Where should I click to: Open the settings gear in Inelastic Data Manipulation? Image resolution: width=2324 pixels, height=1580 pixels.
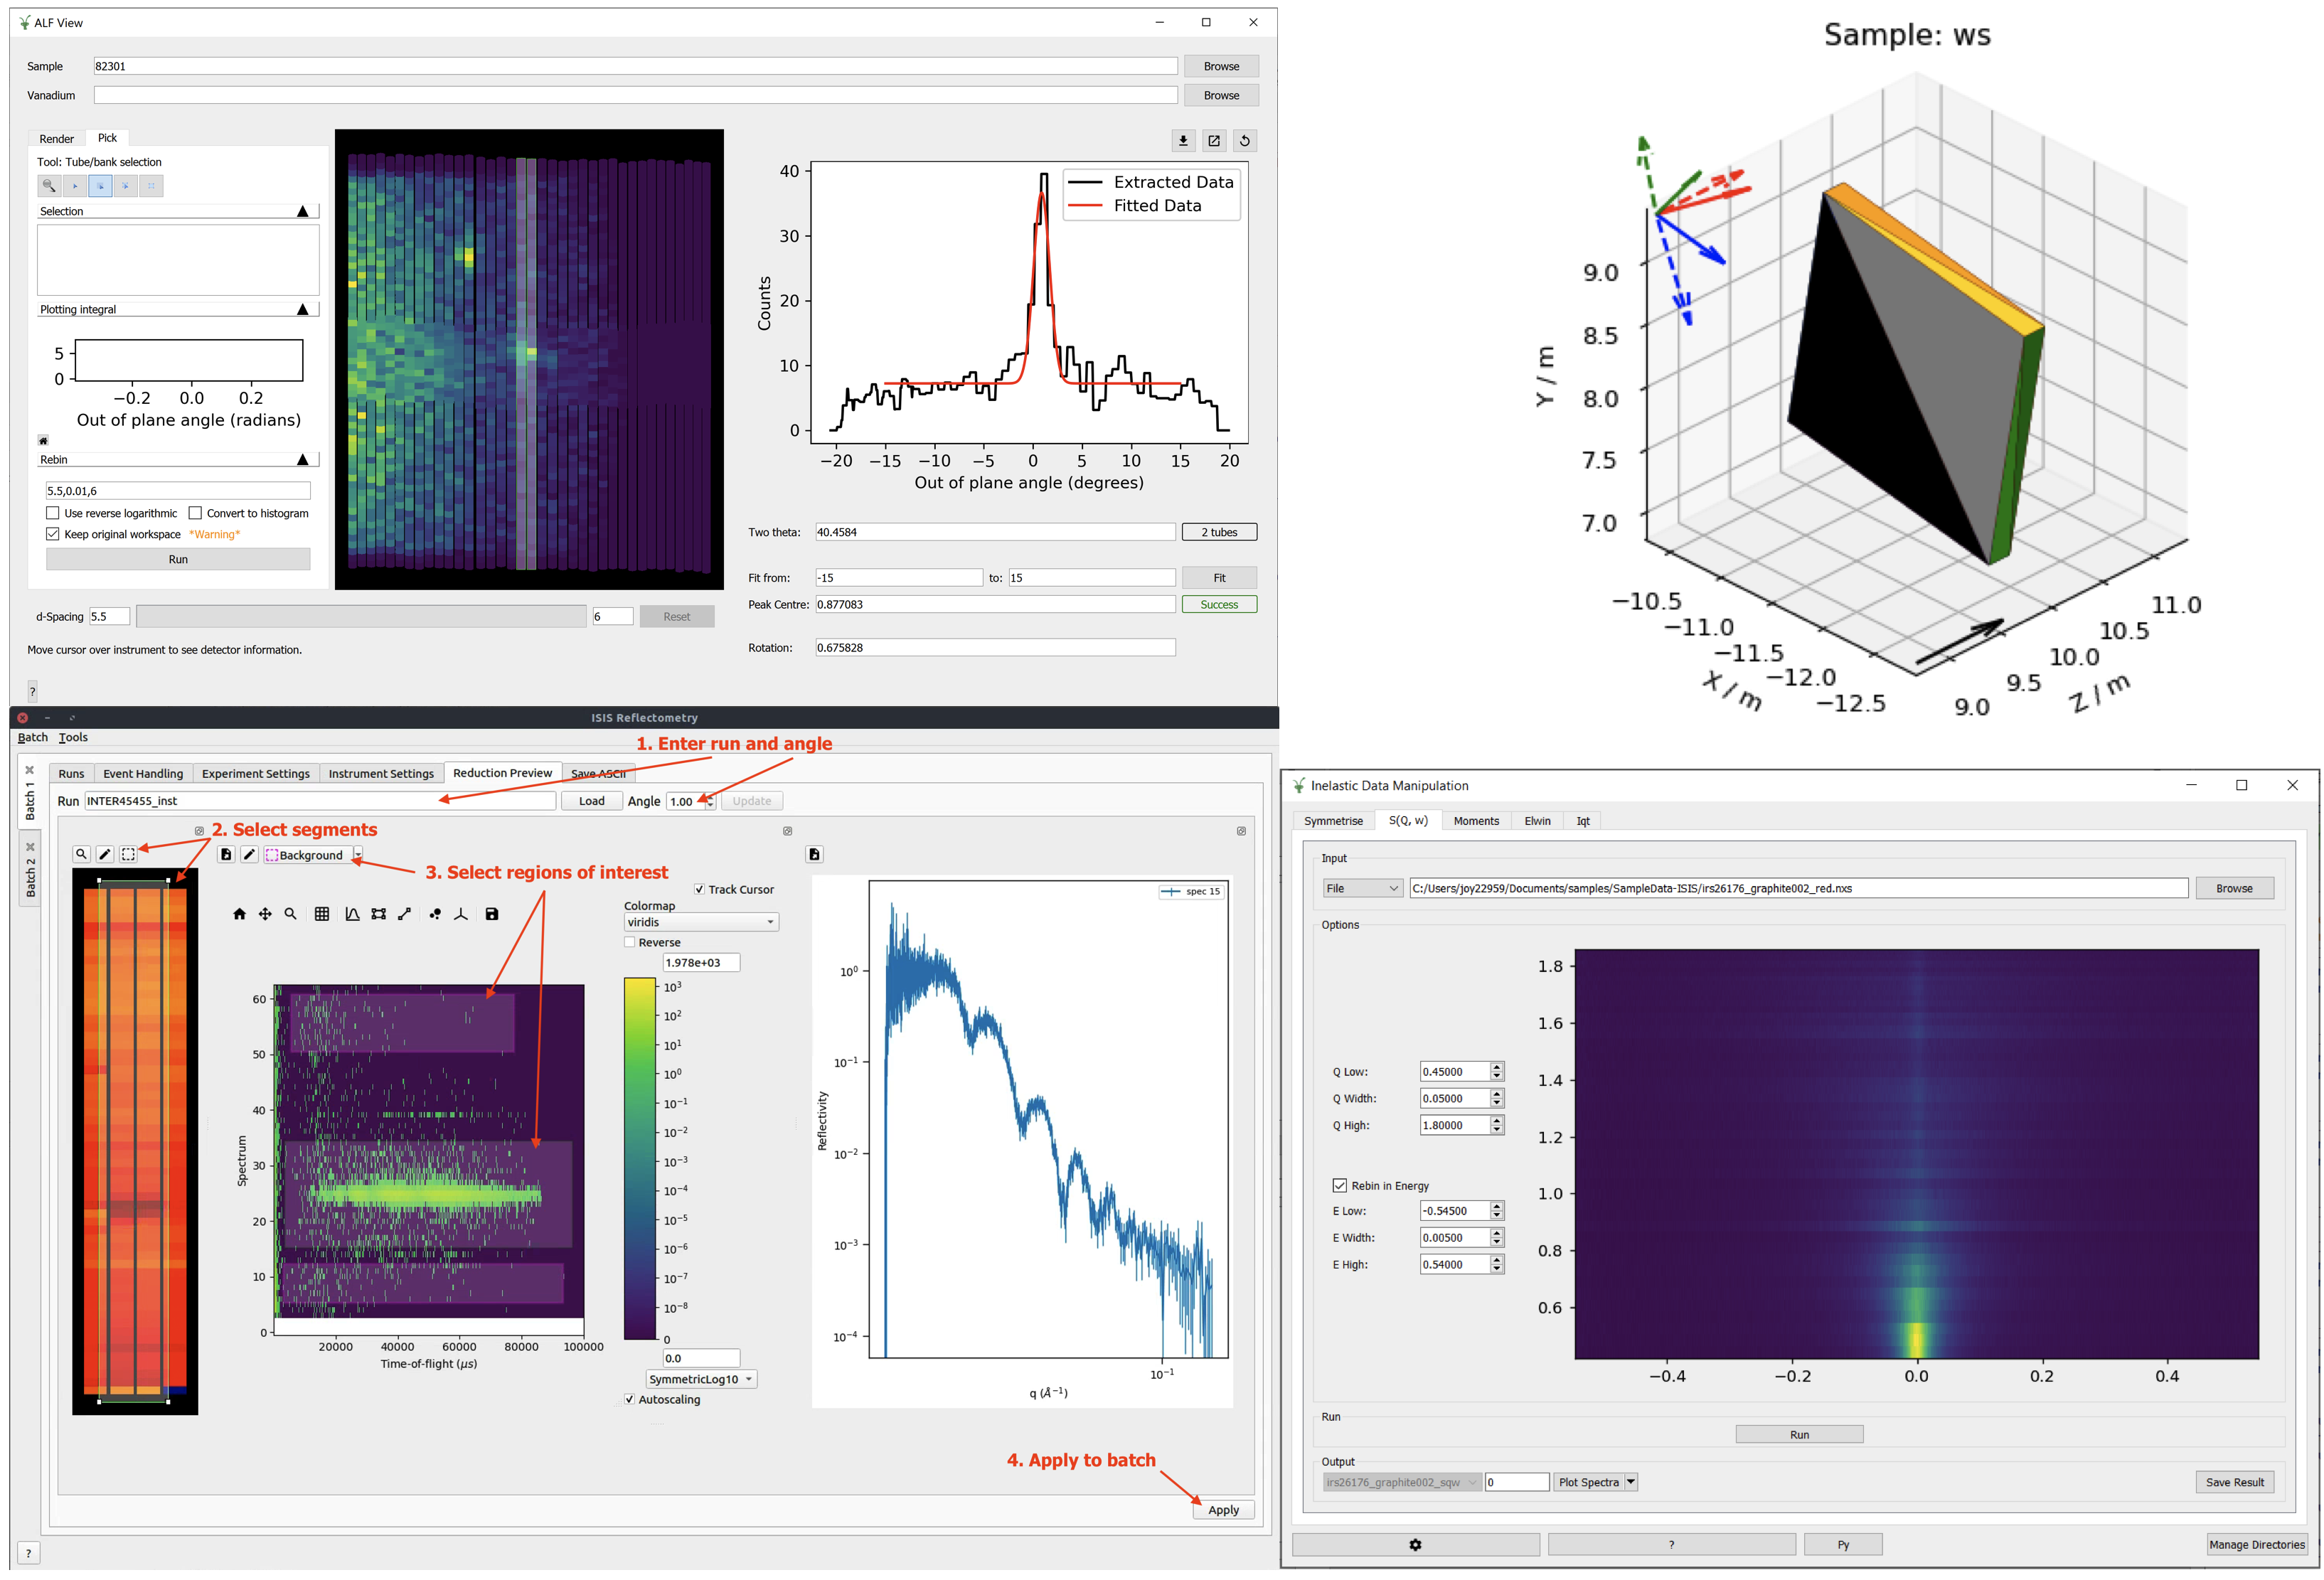pos(1415,1544)
